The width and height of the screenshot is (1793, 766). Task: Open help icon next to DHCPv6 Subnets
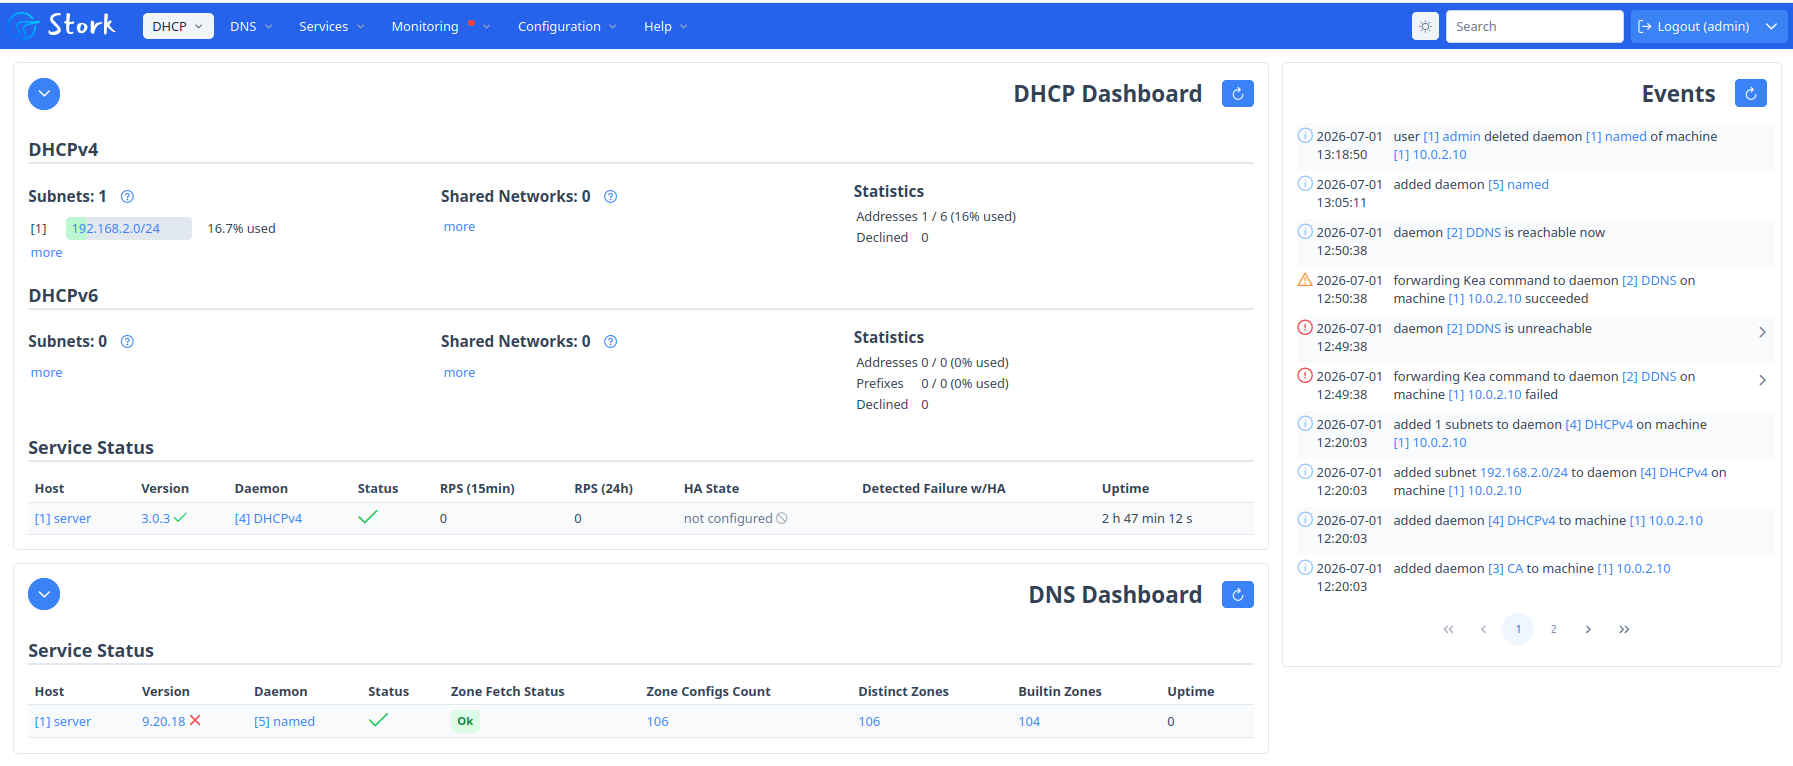127,342
